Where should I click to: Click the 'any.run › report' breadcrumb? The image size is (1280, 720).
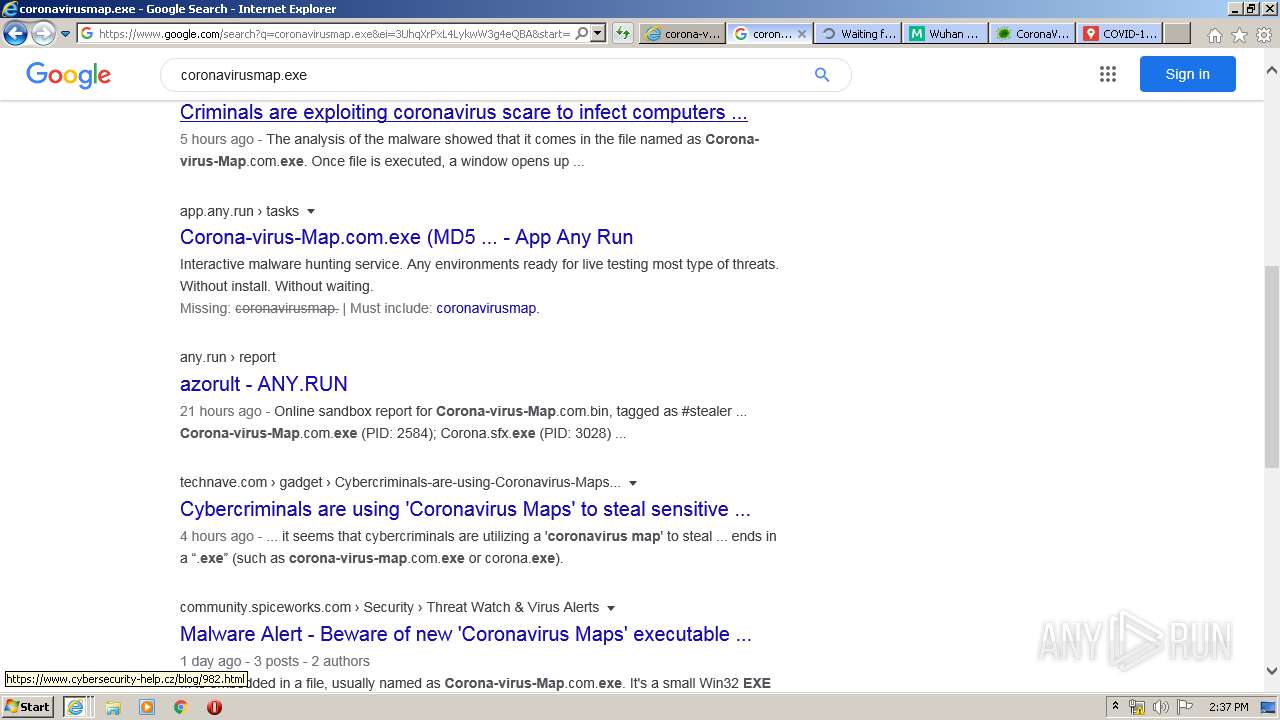click(x=228, y=357)
